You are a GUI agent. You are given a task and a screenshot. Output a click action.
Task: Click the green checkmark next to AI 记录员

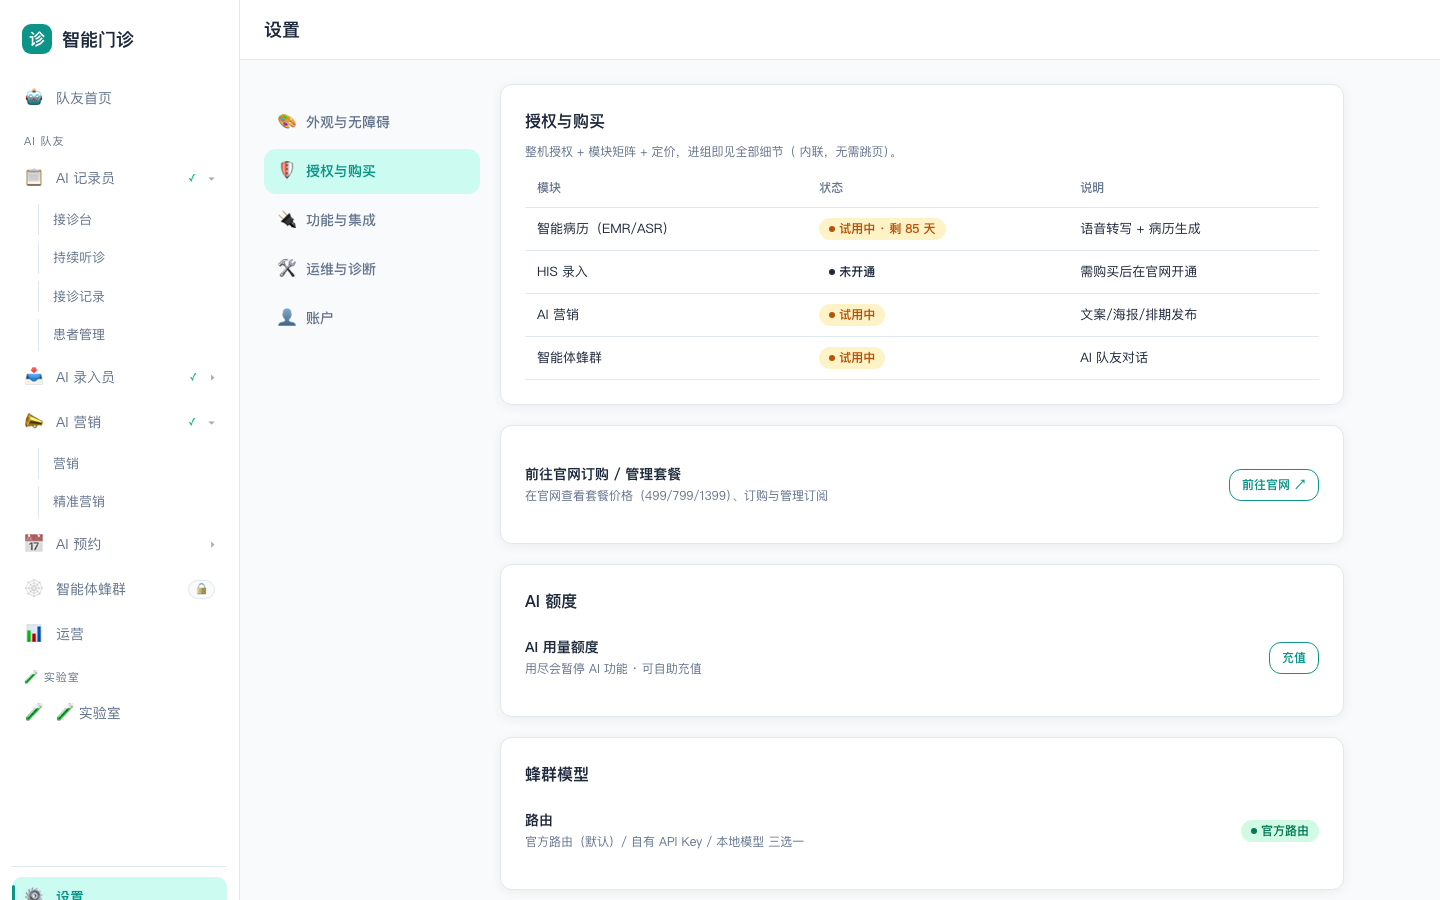192,178
